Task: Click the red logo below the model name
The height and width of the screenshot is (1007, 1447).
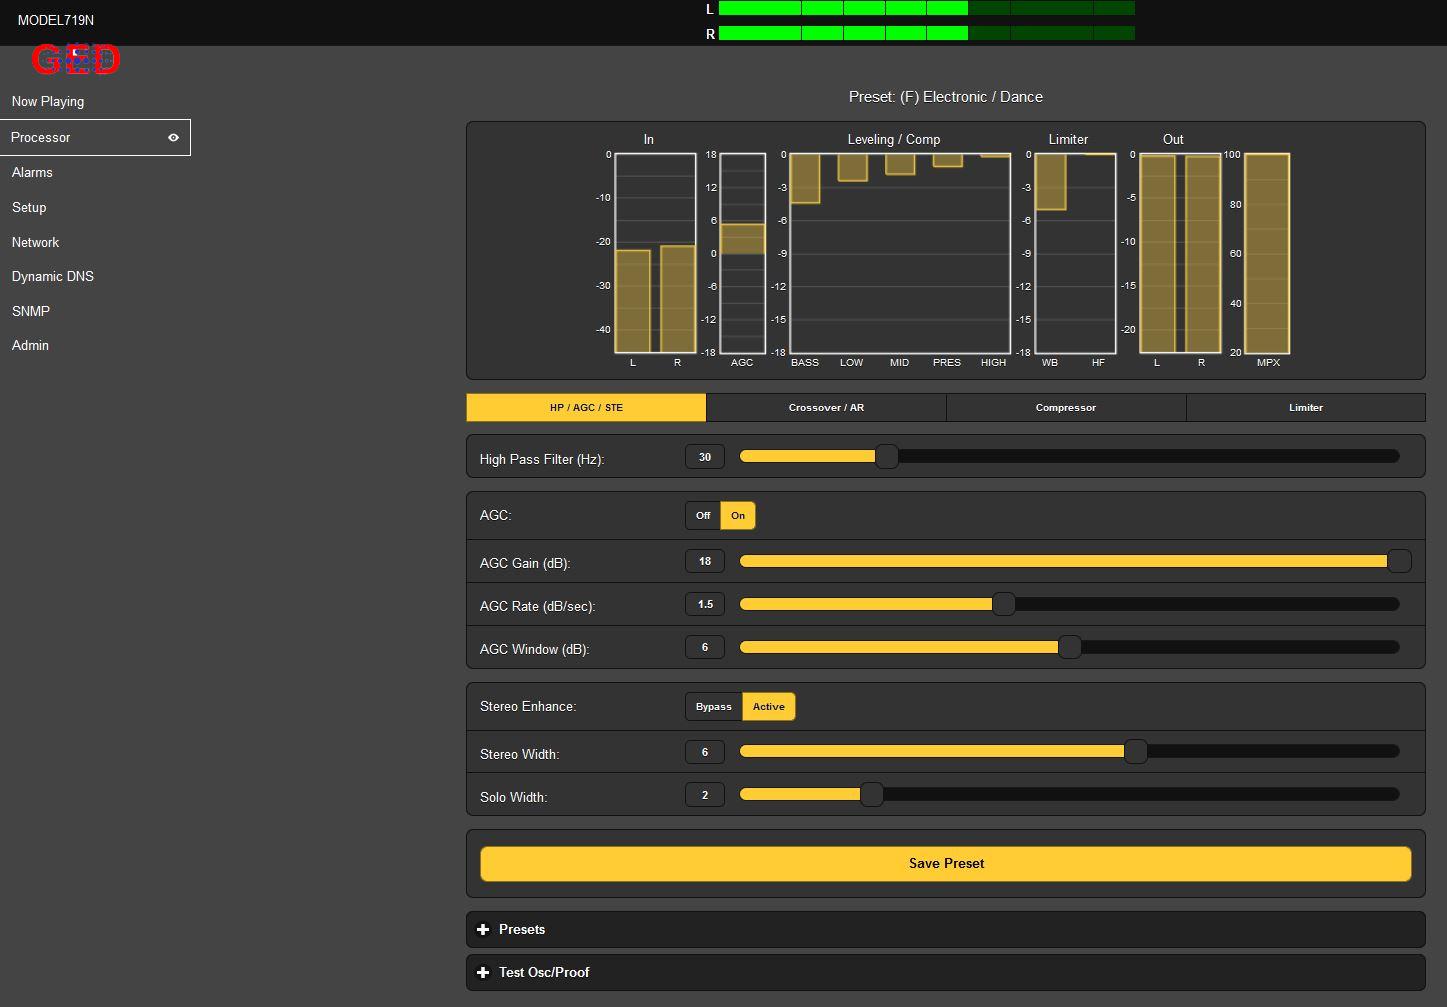Action: coord(75,60)
